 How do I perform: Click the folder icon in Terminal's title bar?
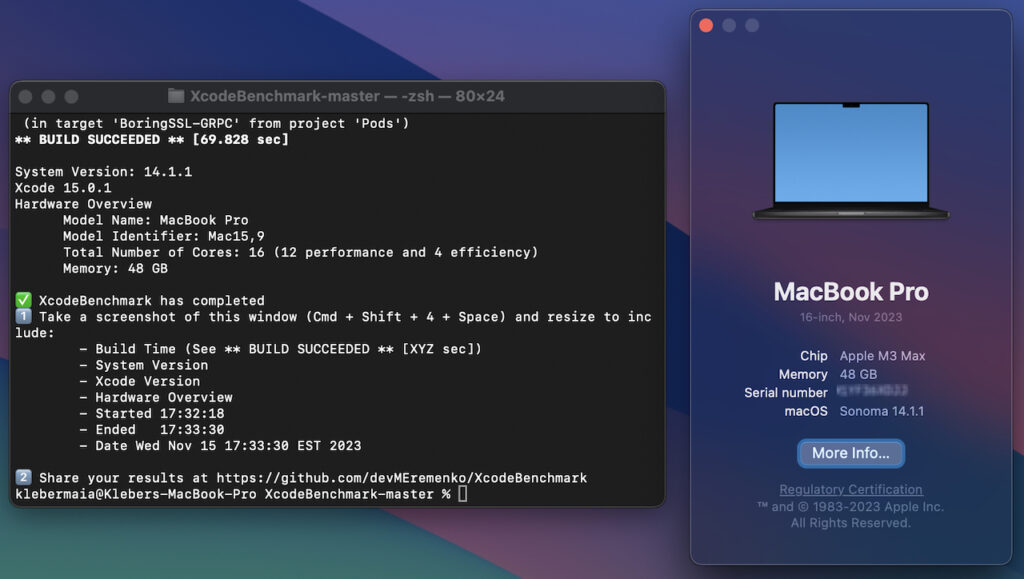[175, 96]
